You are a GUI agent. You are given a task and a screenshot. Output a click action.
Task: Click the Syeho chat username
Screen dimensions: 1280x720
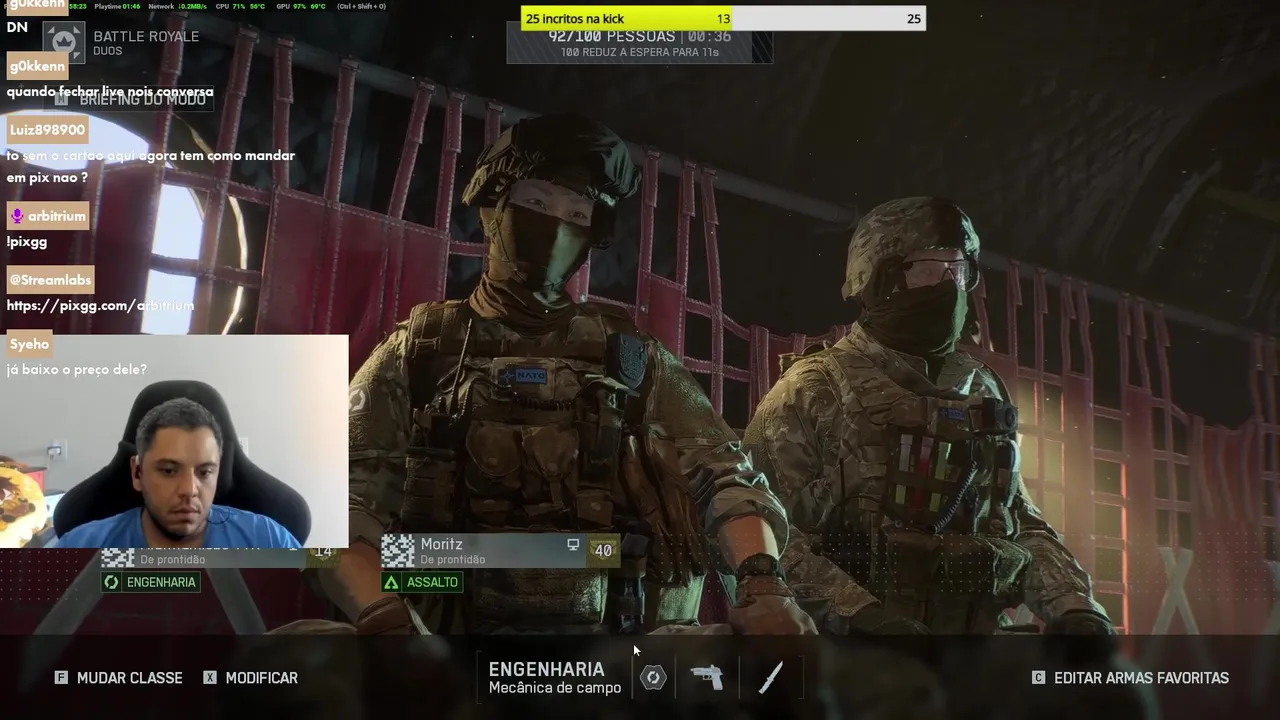29,344
